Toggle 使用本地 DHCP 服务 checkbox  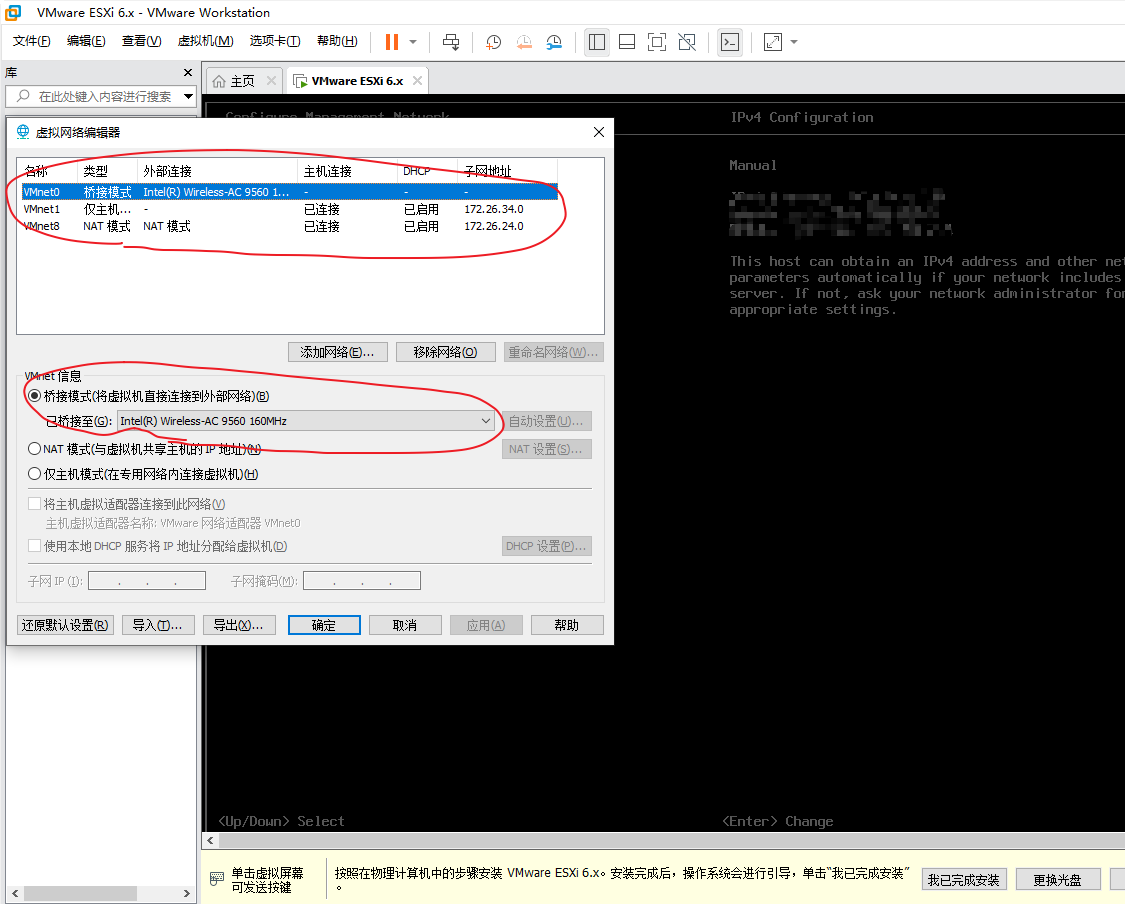34,545
